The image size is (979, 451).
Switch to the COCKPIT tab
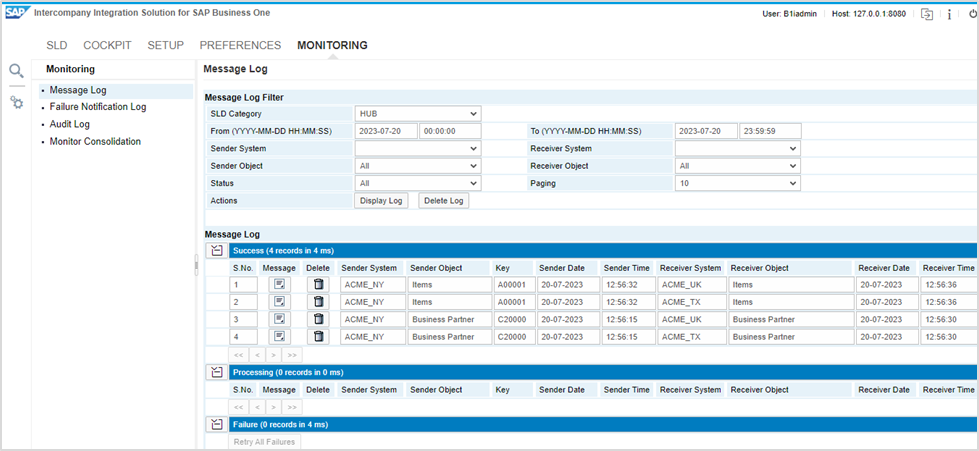pyautogui.click(x=107, y=45)
